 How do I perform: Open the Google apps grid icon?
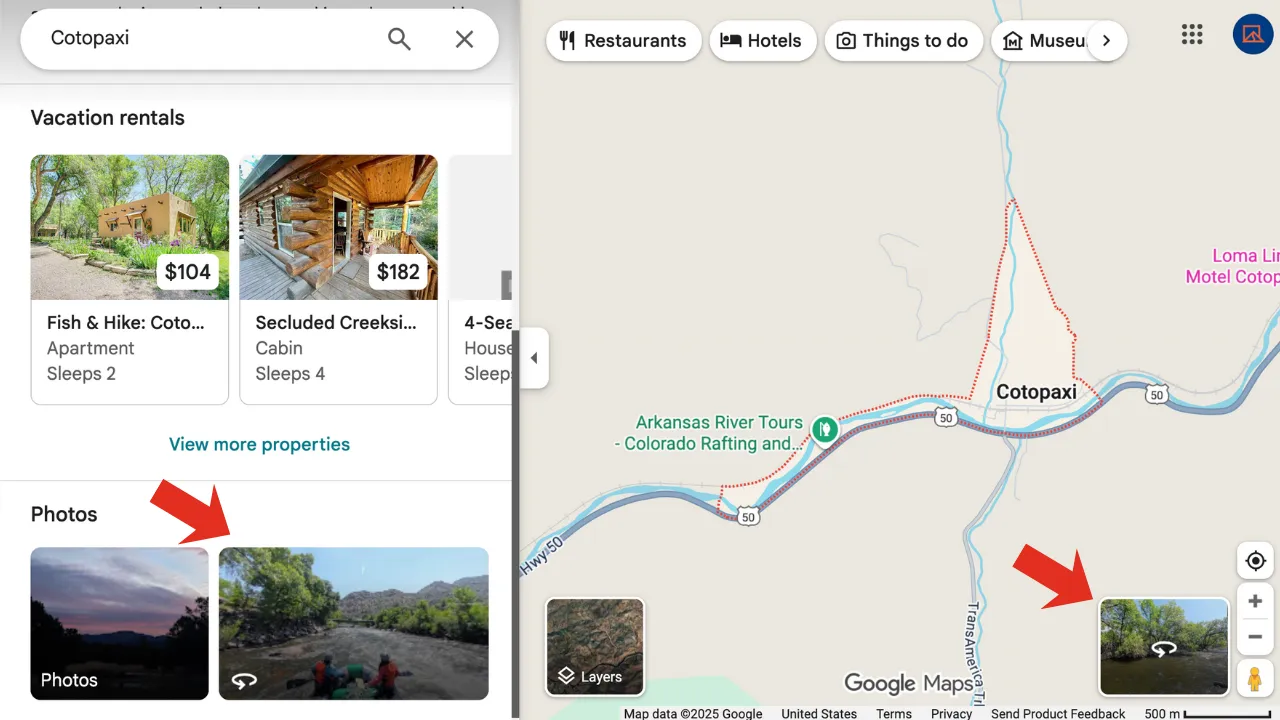[x=1192, y=33]
